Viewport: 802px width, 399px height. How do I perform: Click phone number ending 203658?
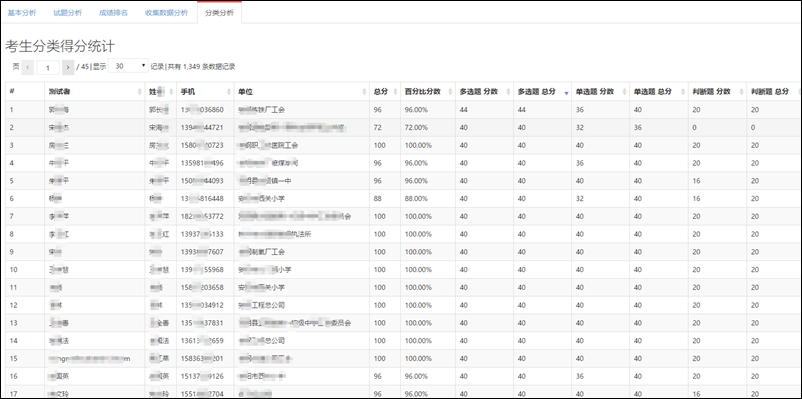click(x=202, y=287)
